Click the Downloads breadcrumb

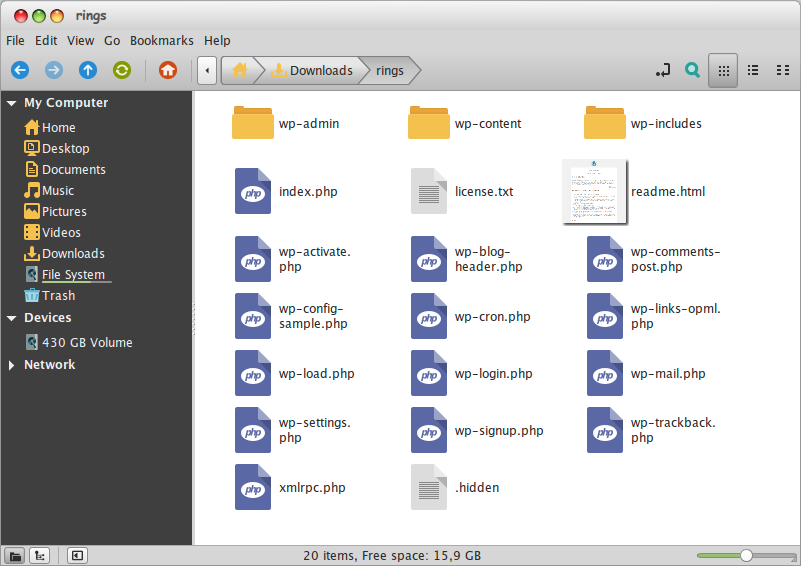coord(312,70)
